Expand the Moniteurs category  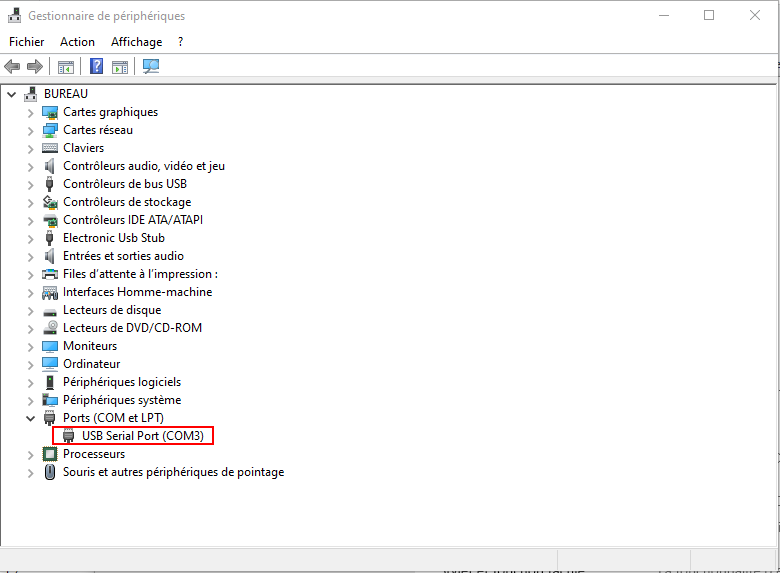30,347
